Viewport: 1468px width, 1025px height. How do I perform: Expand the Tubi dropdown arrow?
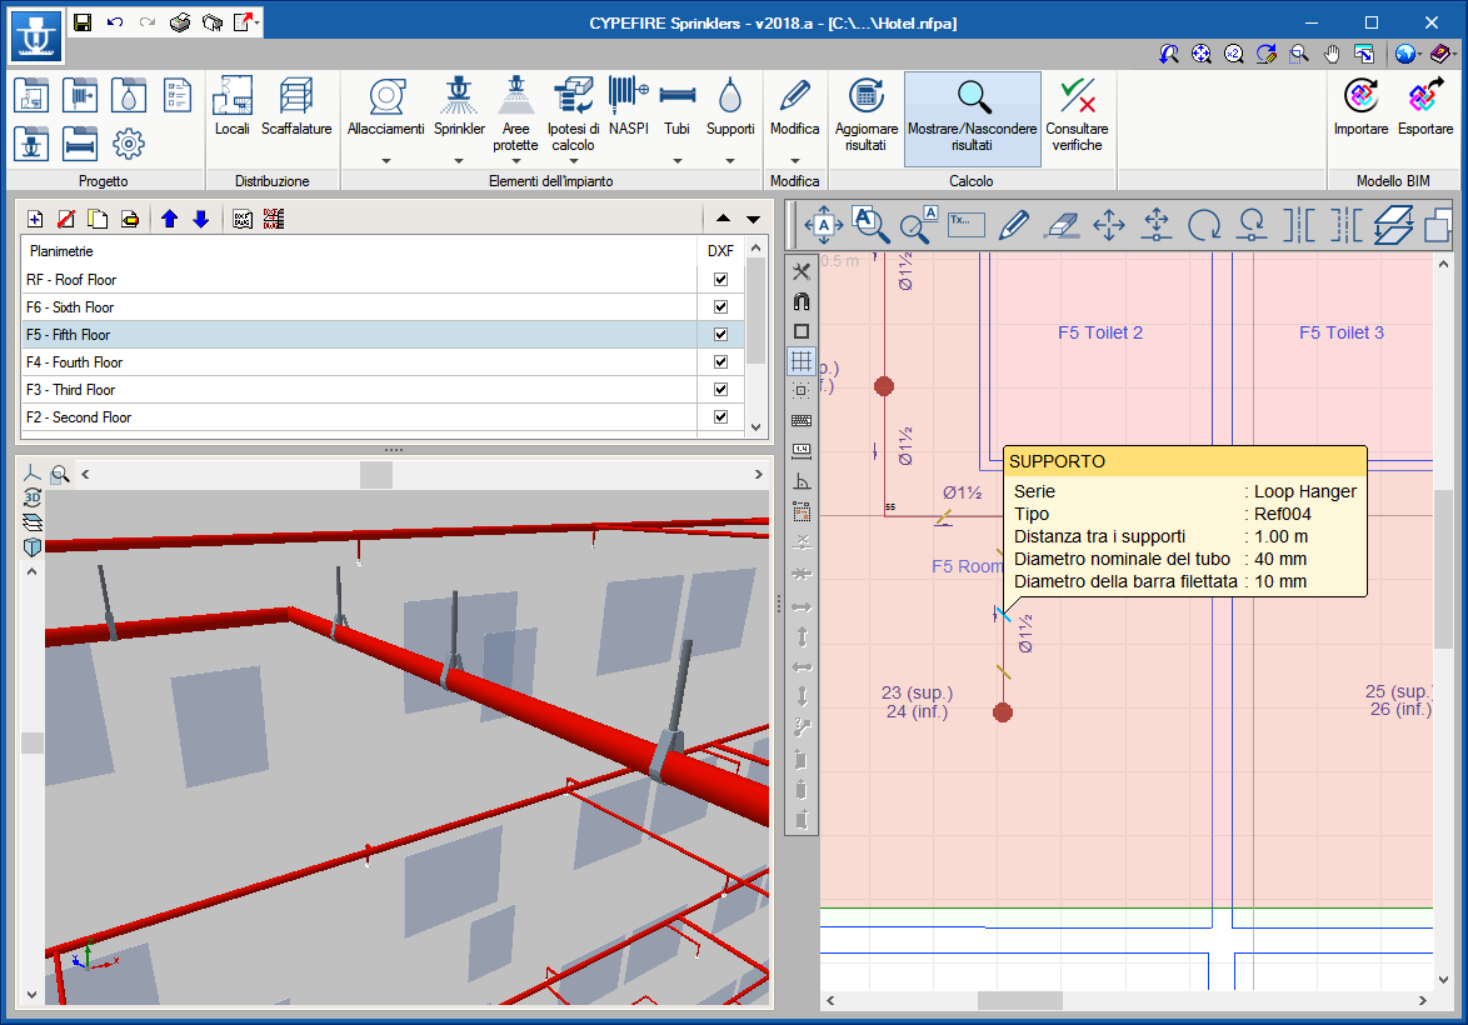pyautogui.click(x=677, y=160)
